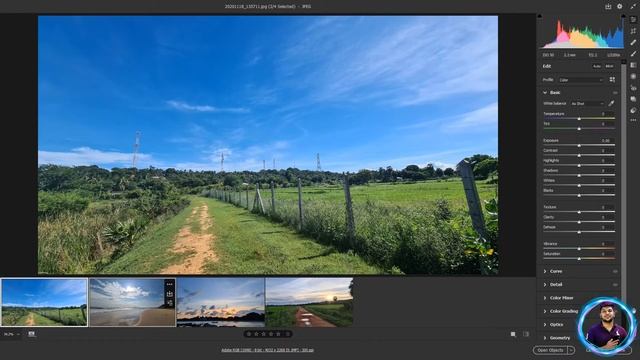Open the White Balance dropdown
This screenshot has width=640, height=360.
(587, 104)
